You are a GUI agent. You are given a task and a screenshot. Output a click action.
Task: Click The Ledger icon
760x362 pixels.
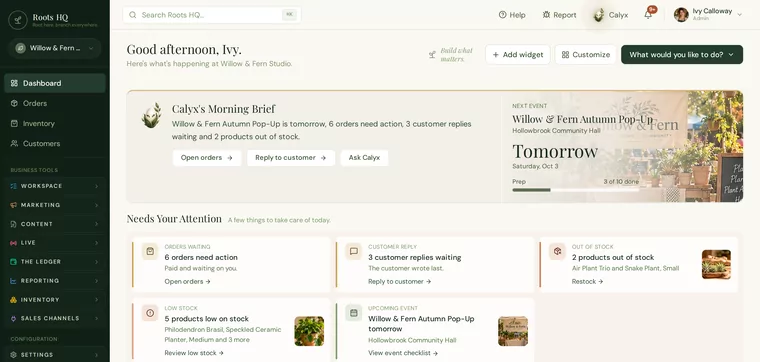coord(14,262)
